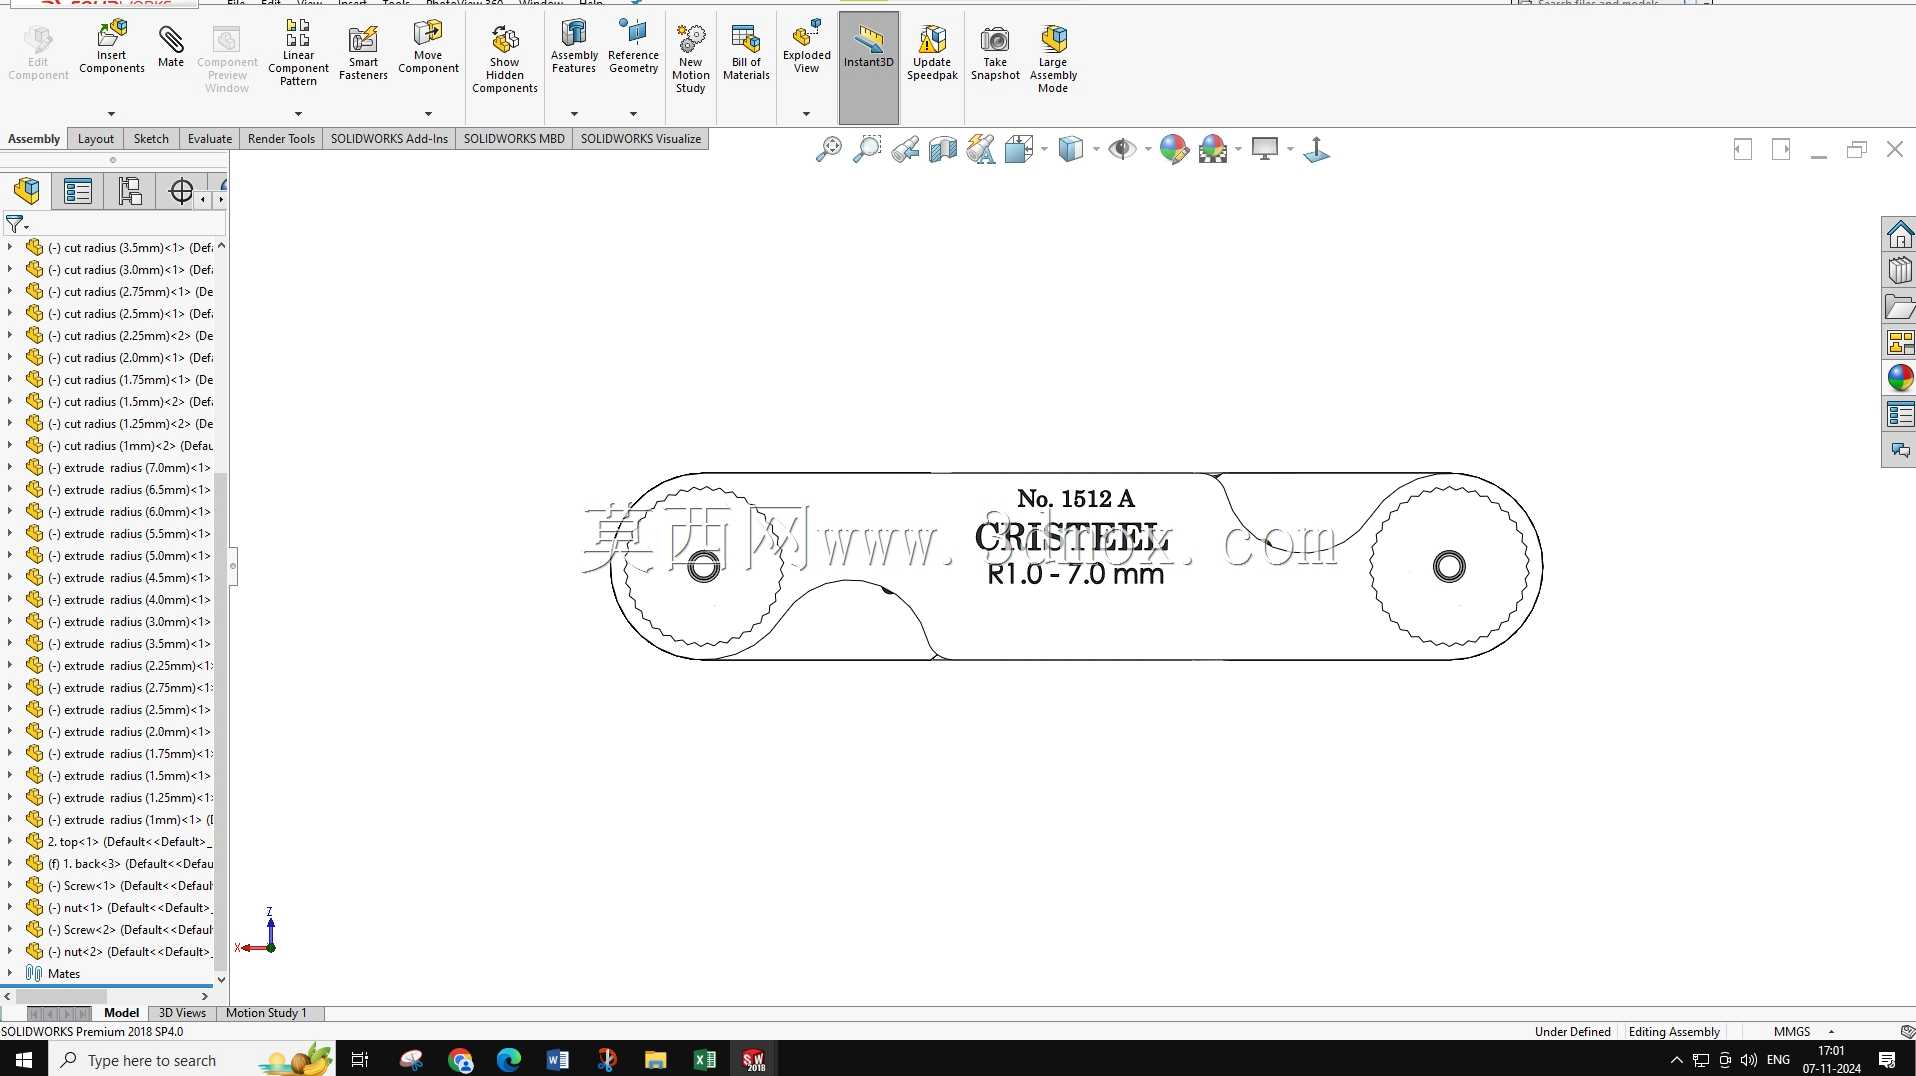Open Bill of Materials
The height and width of the screenshot is (1076, 1916).
point(746,53)
